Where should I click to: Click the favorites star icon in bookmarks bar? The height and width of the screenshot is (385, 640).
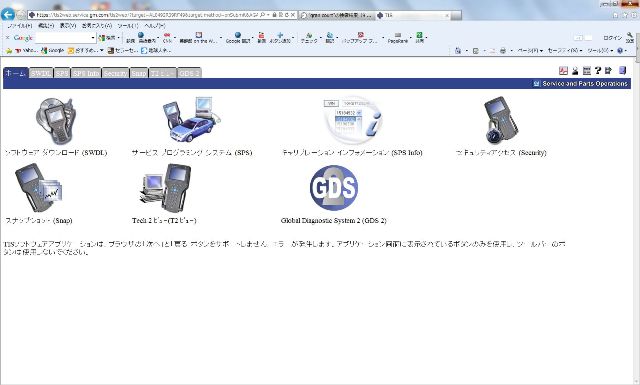9,51
